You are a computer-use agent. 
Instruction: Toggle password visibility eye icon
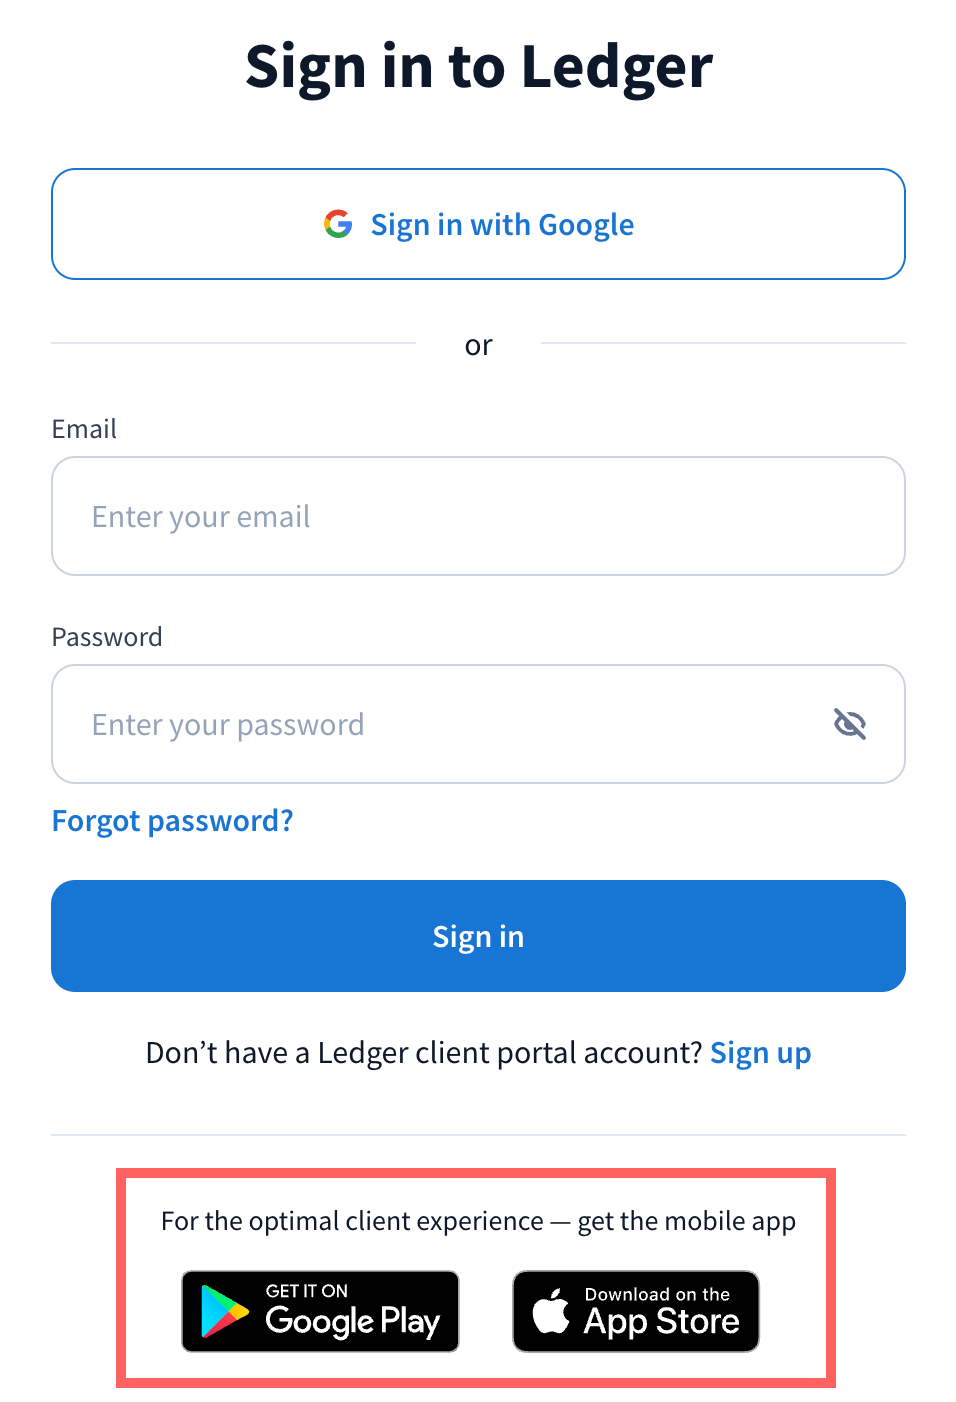(x=850, y=723)
